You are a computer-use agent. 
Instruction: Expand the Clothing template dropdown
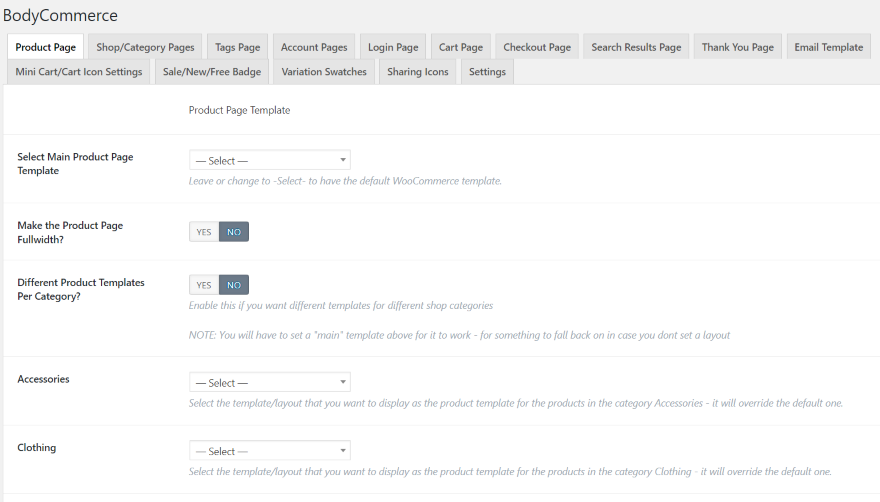(x=270, y=451)
